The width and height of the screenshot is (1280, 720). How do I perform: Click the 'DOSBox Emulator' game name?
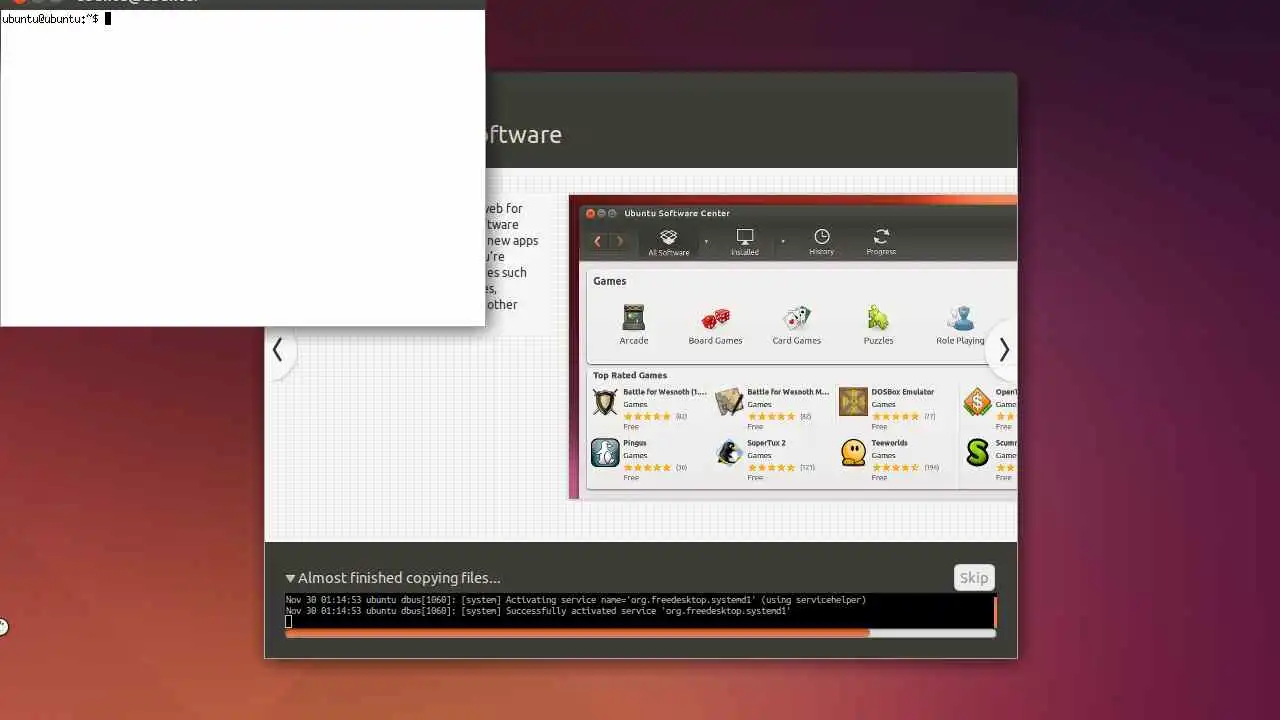coord(902,392)
